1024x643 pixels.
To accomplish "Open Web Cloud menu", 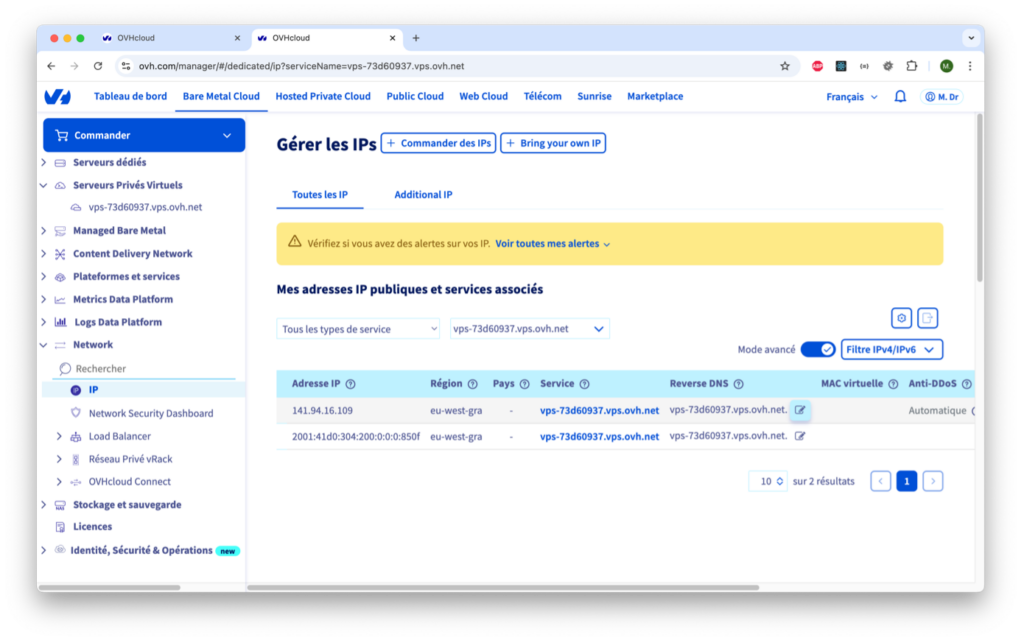I will 483,96.
